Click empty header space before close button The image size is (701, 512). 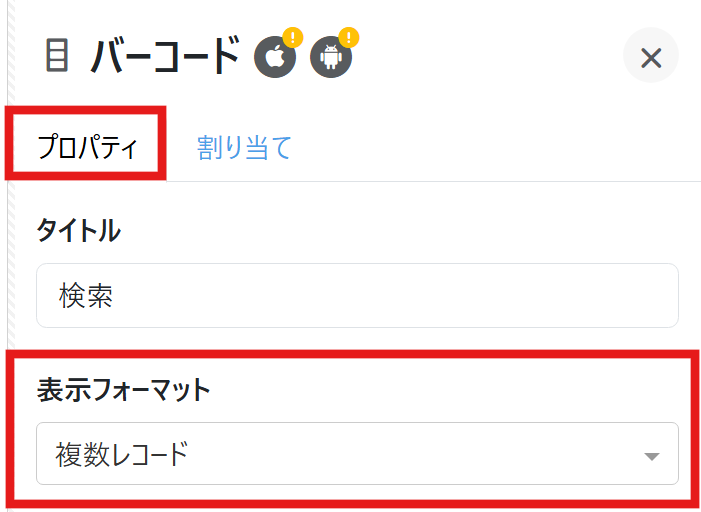490,57
